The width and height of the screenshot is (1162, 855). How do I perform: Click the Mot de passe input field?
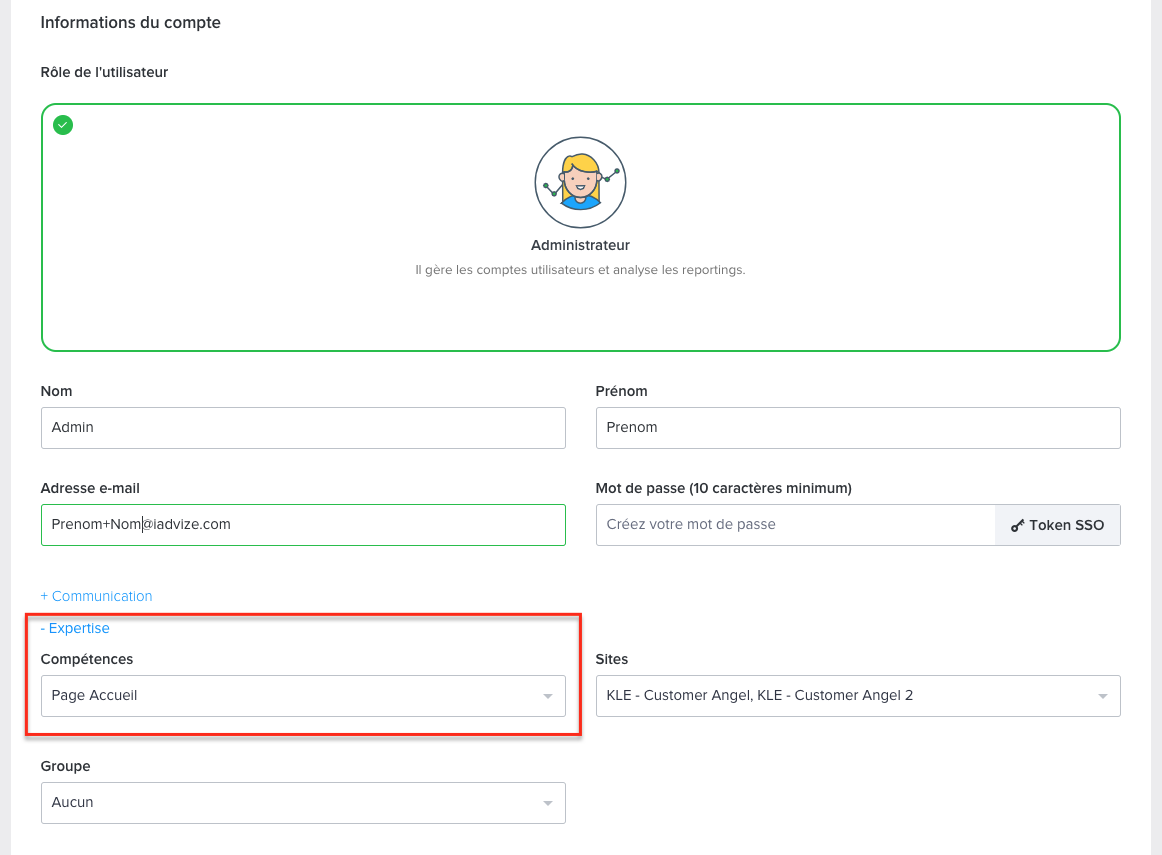[795, 525]
